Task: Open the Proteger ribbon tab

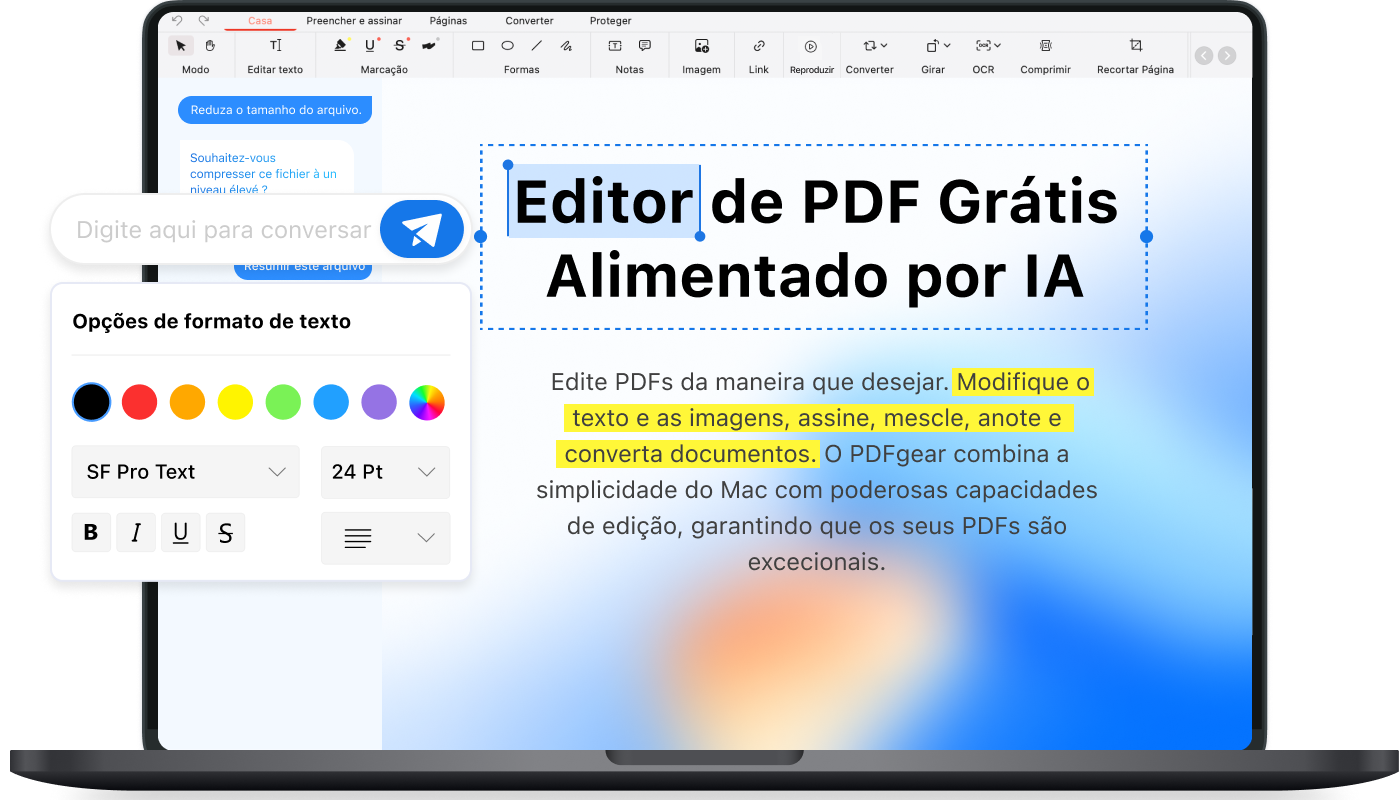Action: 610,20
